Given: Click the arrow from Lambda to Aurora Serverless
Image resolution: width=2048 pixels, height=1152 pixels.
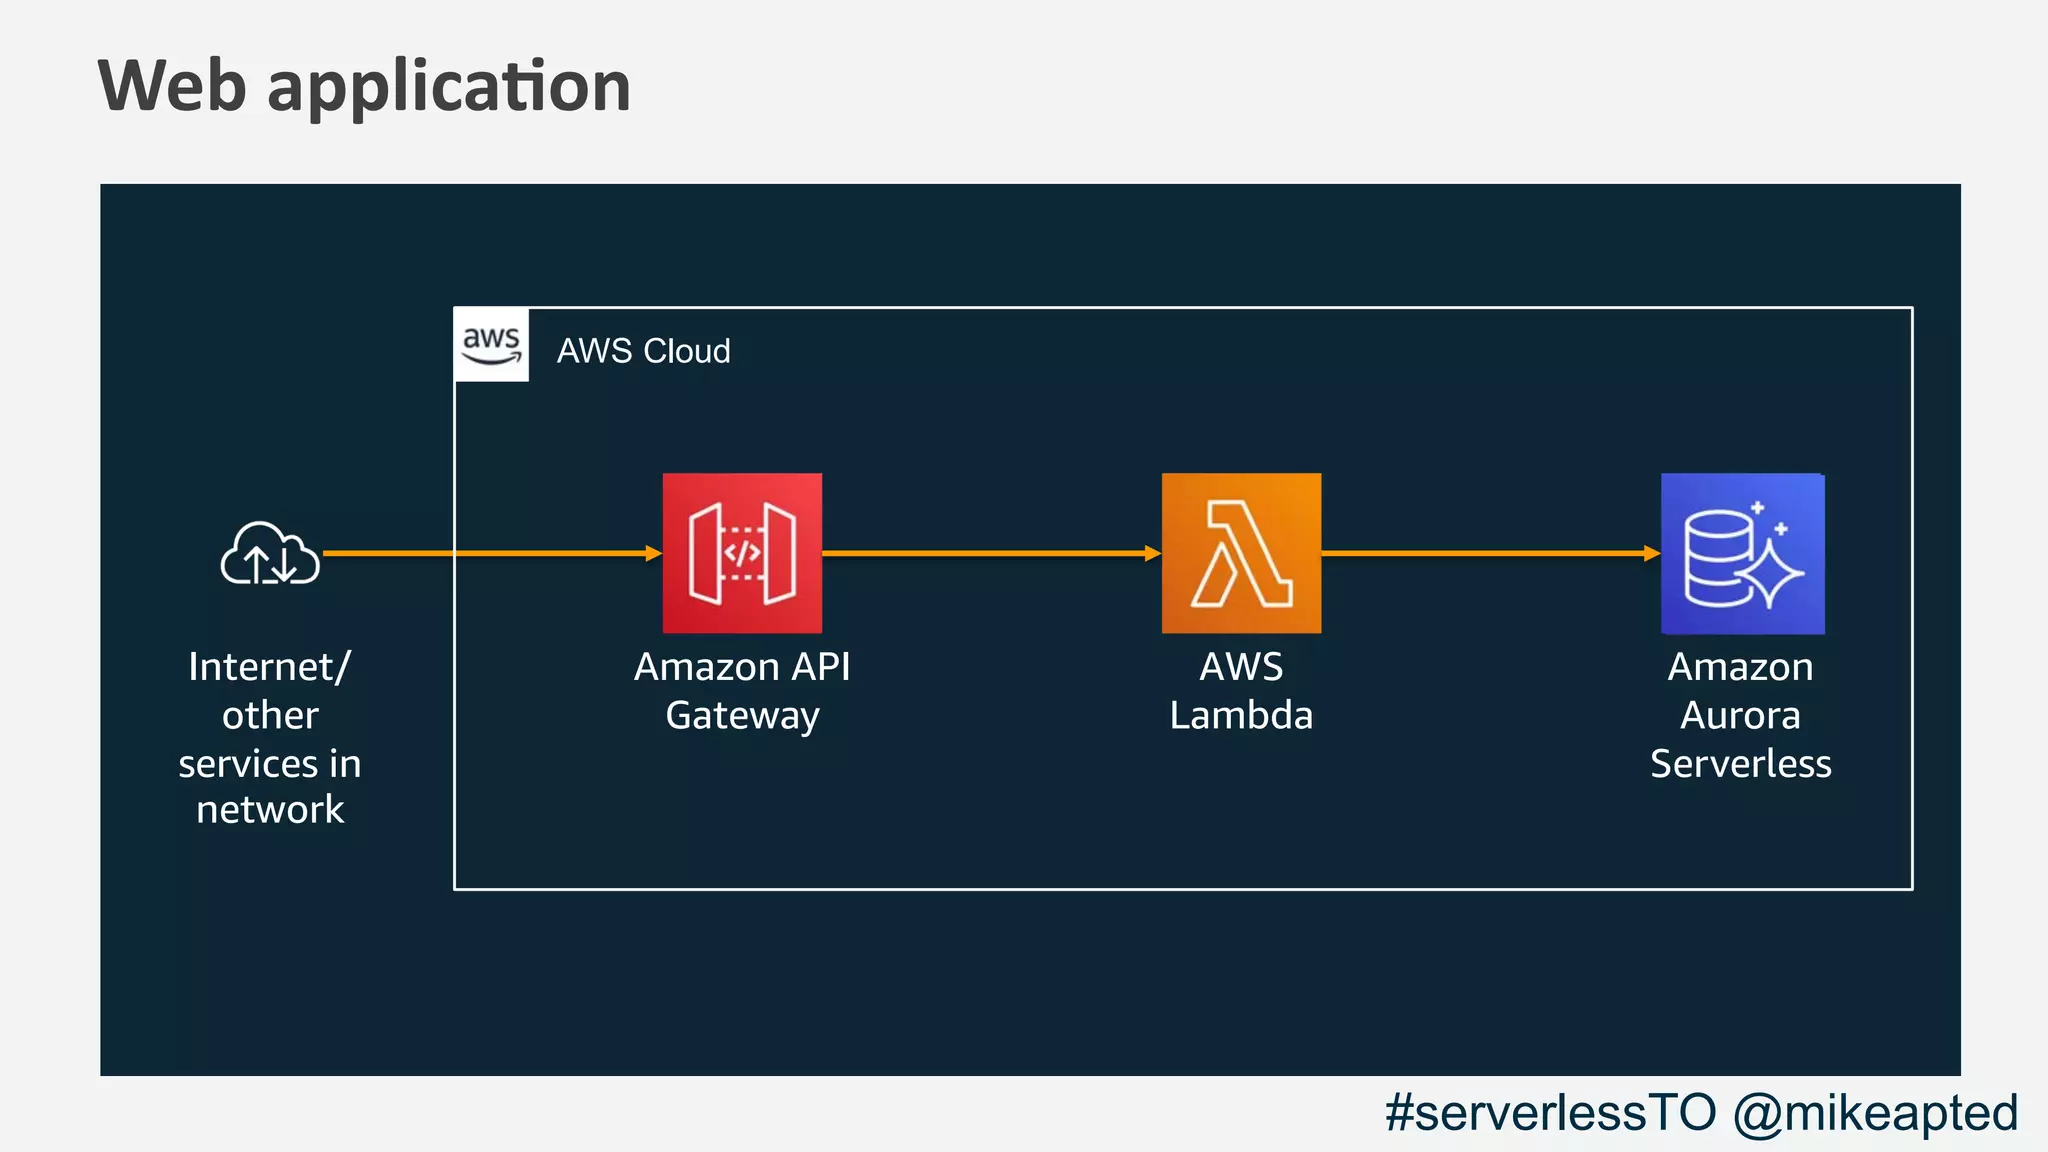Looking at the screenshot, I should (1490, 553).
